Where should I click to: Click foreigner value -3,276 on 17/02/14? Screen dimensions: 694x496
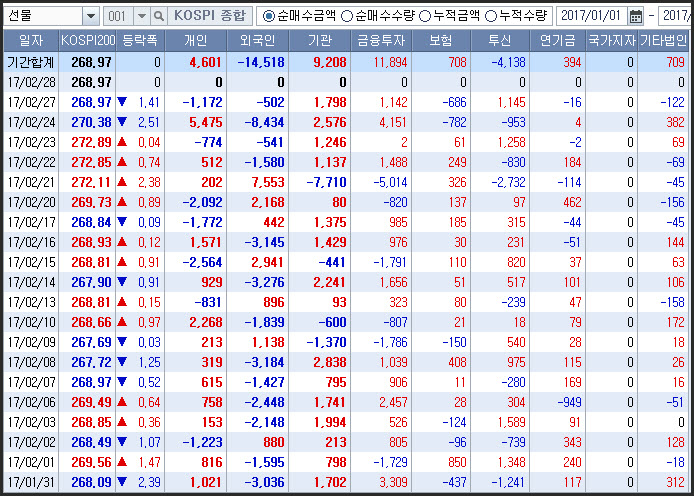(x=265, y=282)
